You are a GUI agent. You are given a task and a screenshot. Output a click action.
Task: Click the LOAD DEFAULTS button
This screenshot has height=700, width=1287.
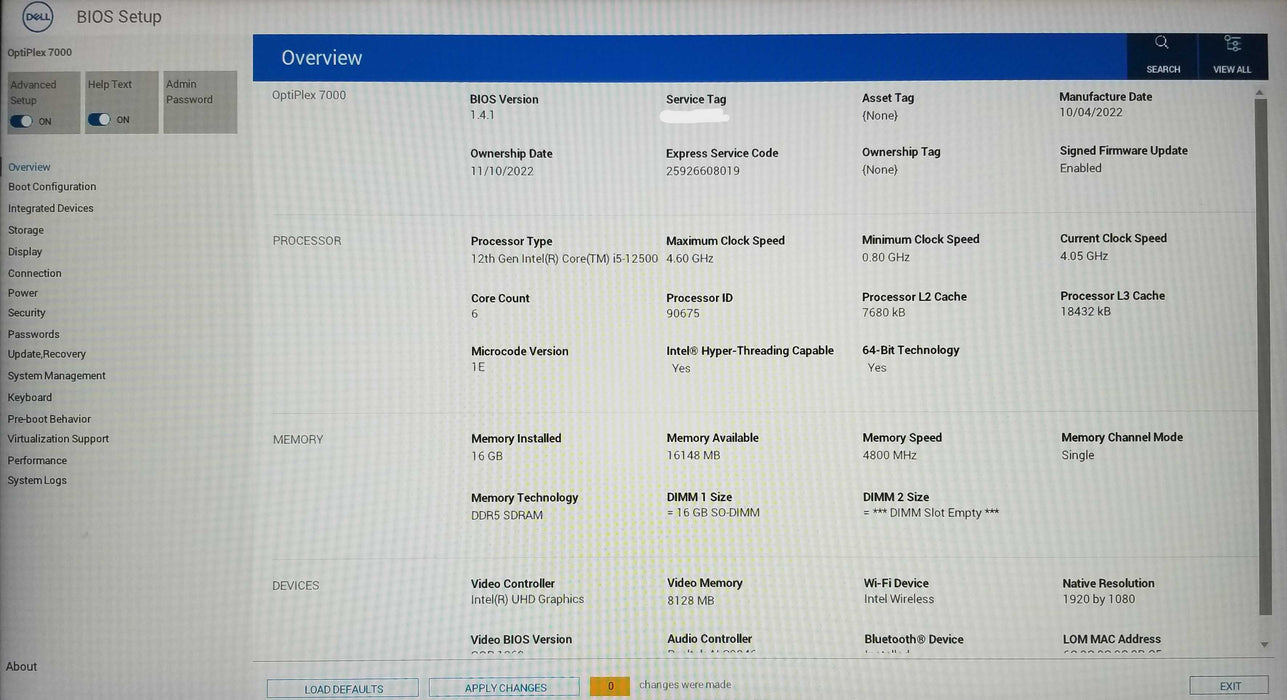click(343, 688)
